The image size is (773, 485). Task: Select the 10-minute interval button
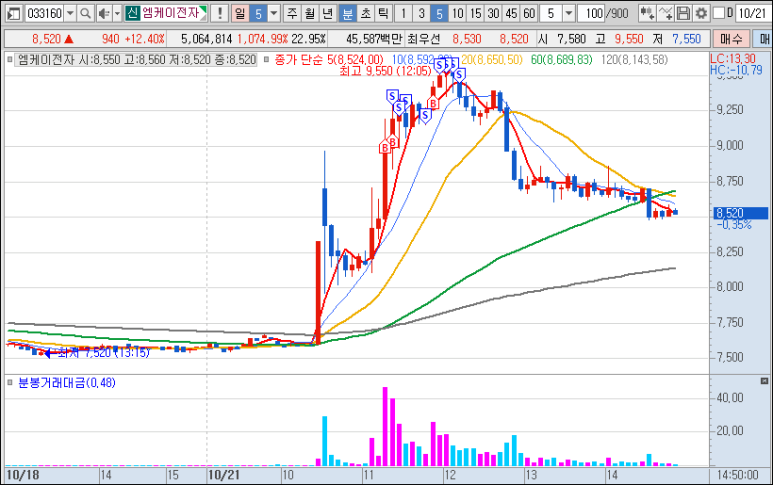pyautogui.click(x=457, y=13)
